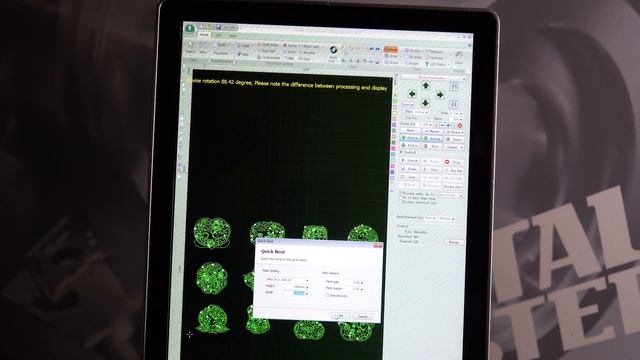Click the Return Zero button in the console

(453, 187)
